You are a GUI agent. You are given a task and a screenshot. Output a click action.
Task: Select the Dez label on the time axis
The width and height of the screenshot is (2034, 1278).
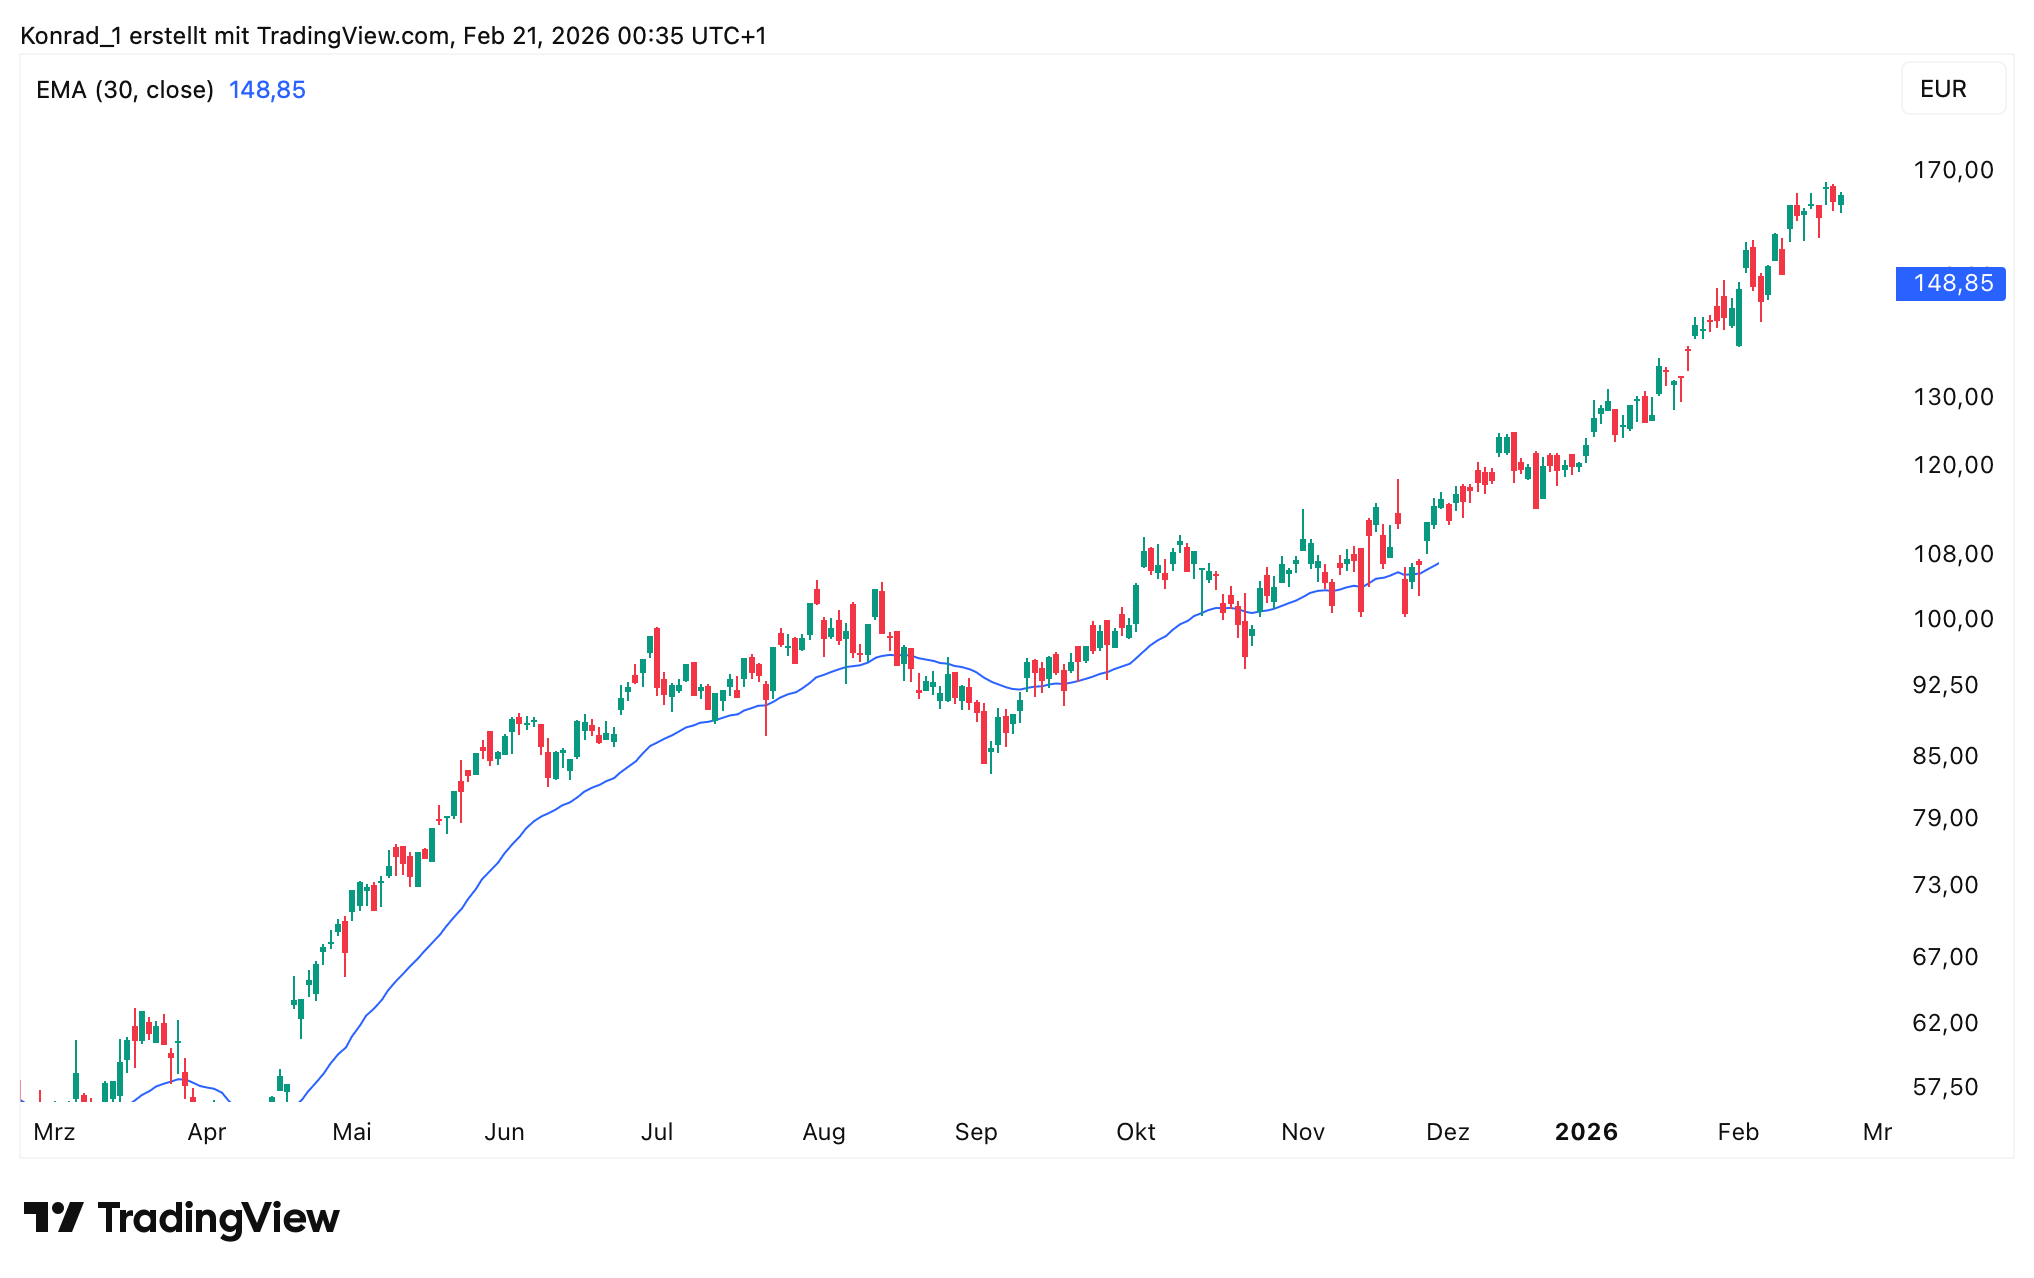(1447, 1132)
